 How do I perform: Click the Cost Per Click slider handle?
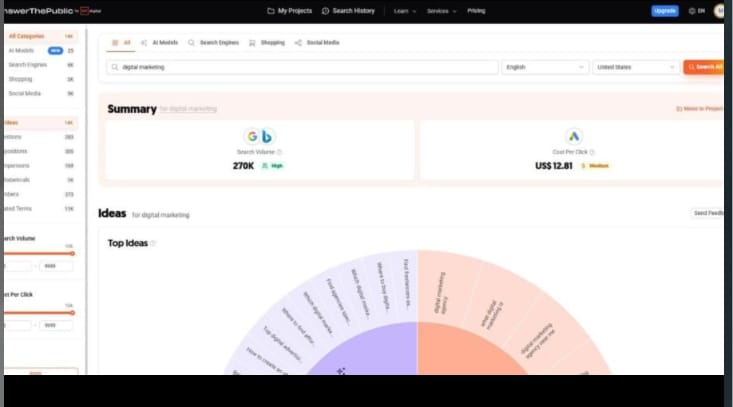pyautogui.click(x=72, y=313)
